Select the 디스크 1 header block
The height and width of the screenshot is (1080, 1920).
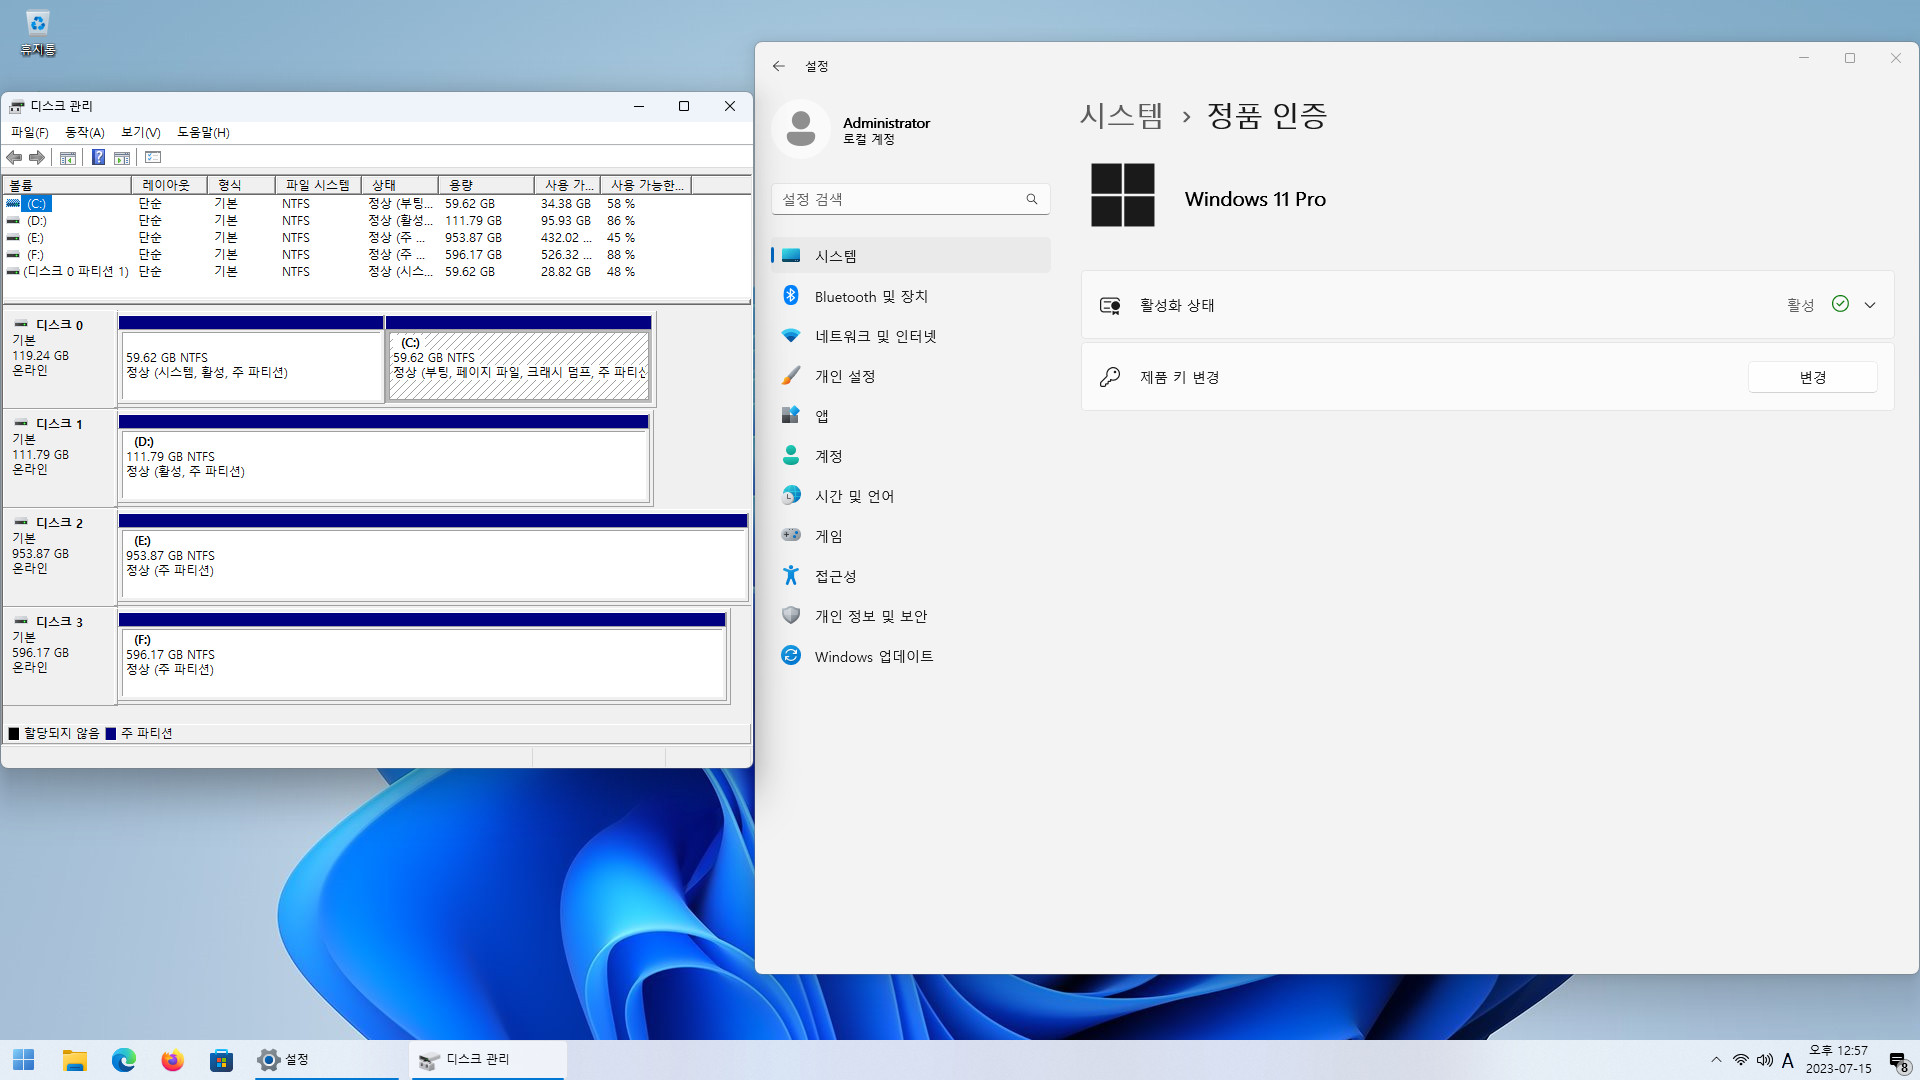(x=60, y=457)
